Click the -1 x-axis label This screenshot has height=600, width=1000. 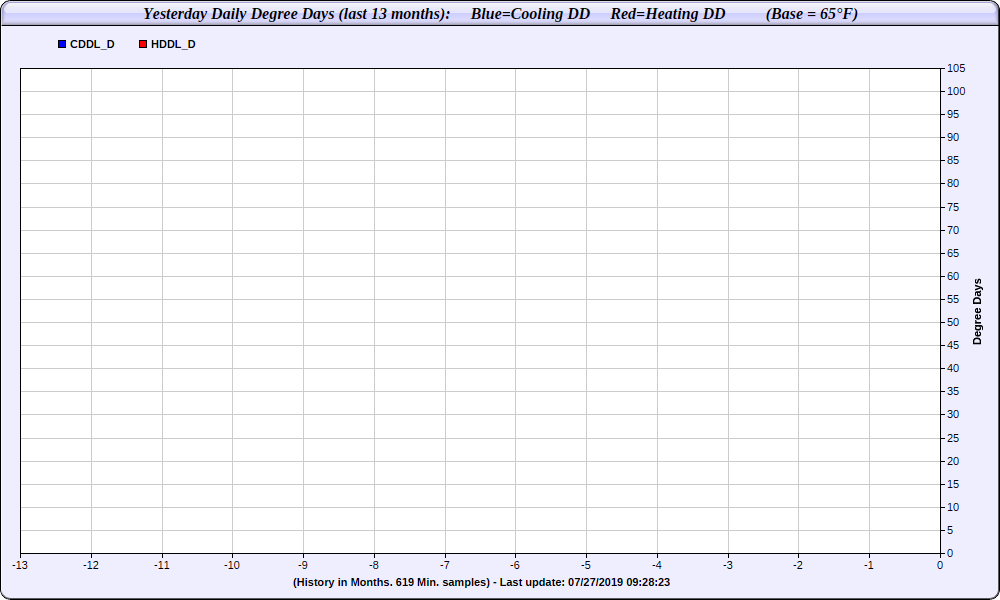pyautogui.click(x=869, y=565)
